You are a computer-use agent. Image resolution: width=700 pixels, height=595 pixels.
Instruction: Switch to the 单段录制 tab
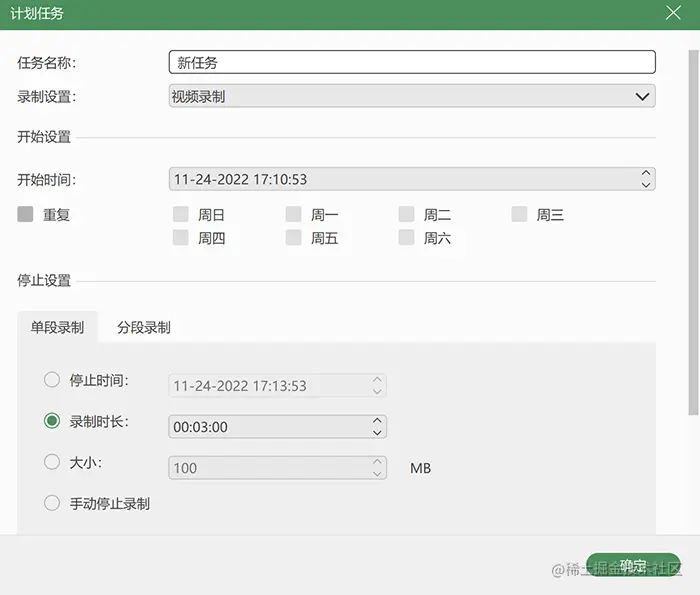tap(57, 327)
